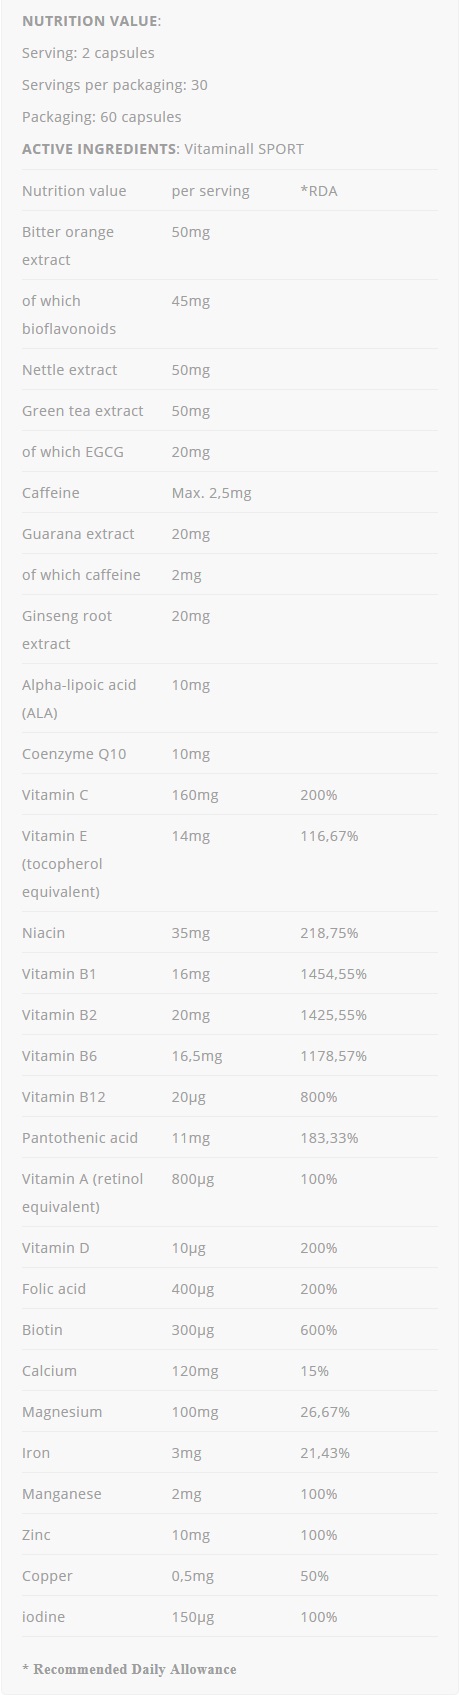Select the Serving: 2 capsules text
This screenshot has width=460, height=1695.
click(x=88, y=53)
